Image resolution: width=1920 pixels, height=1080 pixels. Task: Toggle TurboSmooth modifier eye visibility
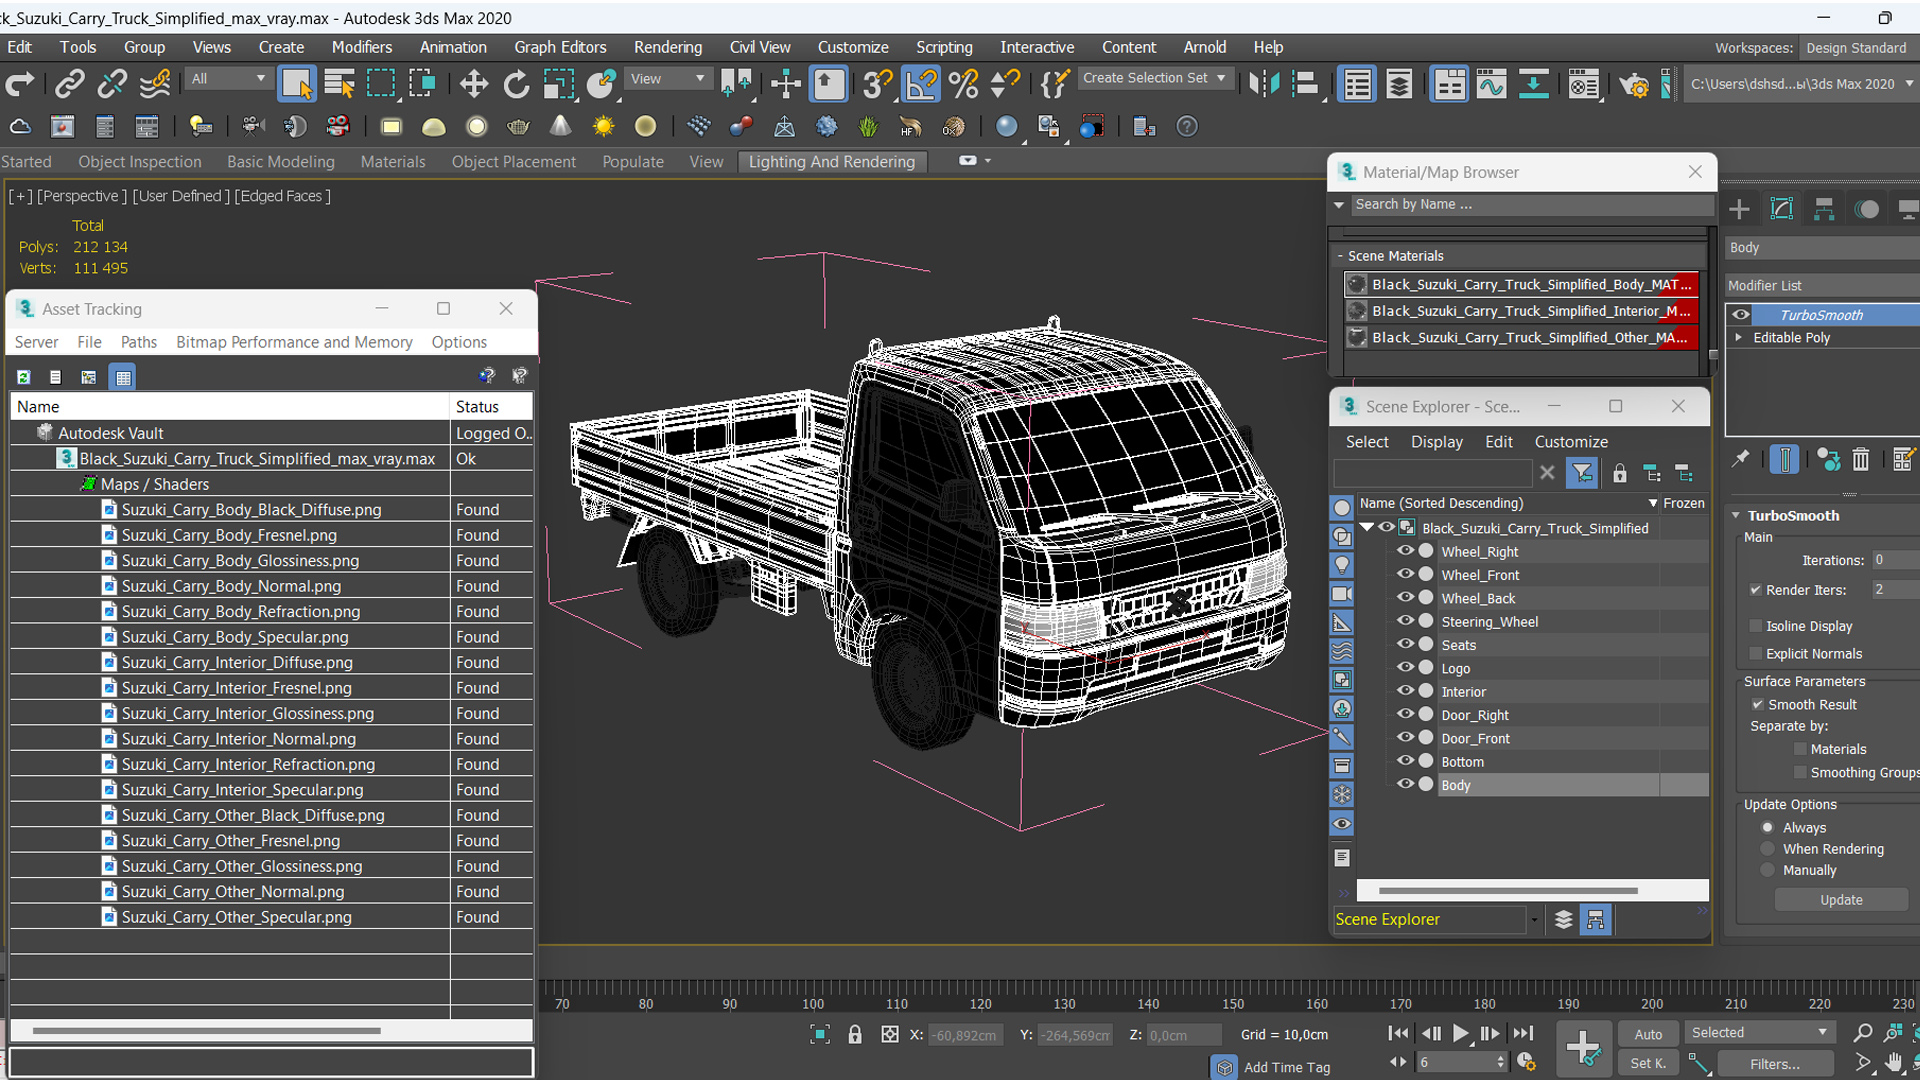click(1741, 315)
